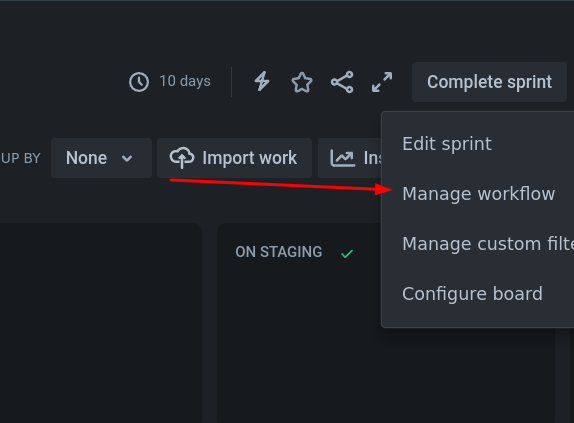This screenshot has width=574, height=423.
Task: Open the Group by None dropdown
Action: coord(101,158)
